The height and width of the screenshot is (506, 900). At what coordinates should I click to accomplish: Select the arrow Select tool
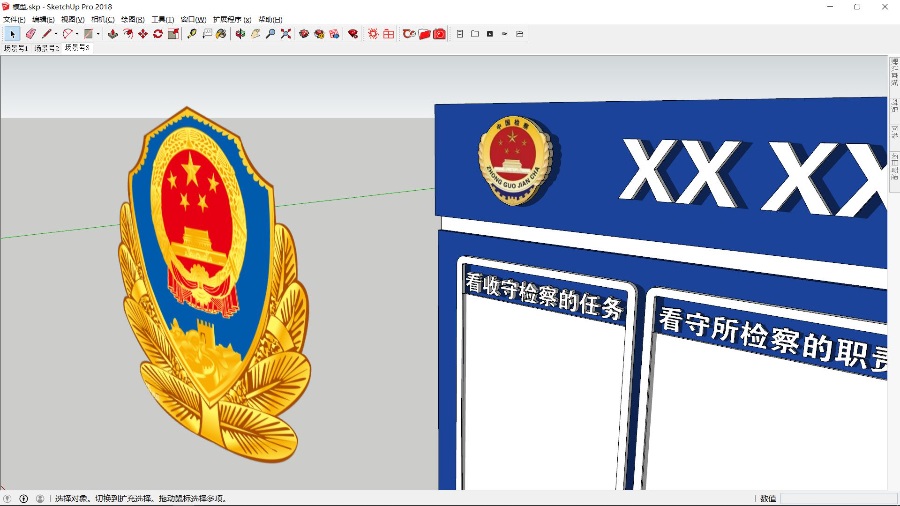pyautogui.click(x=12, y=34)
